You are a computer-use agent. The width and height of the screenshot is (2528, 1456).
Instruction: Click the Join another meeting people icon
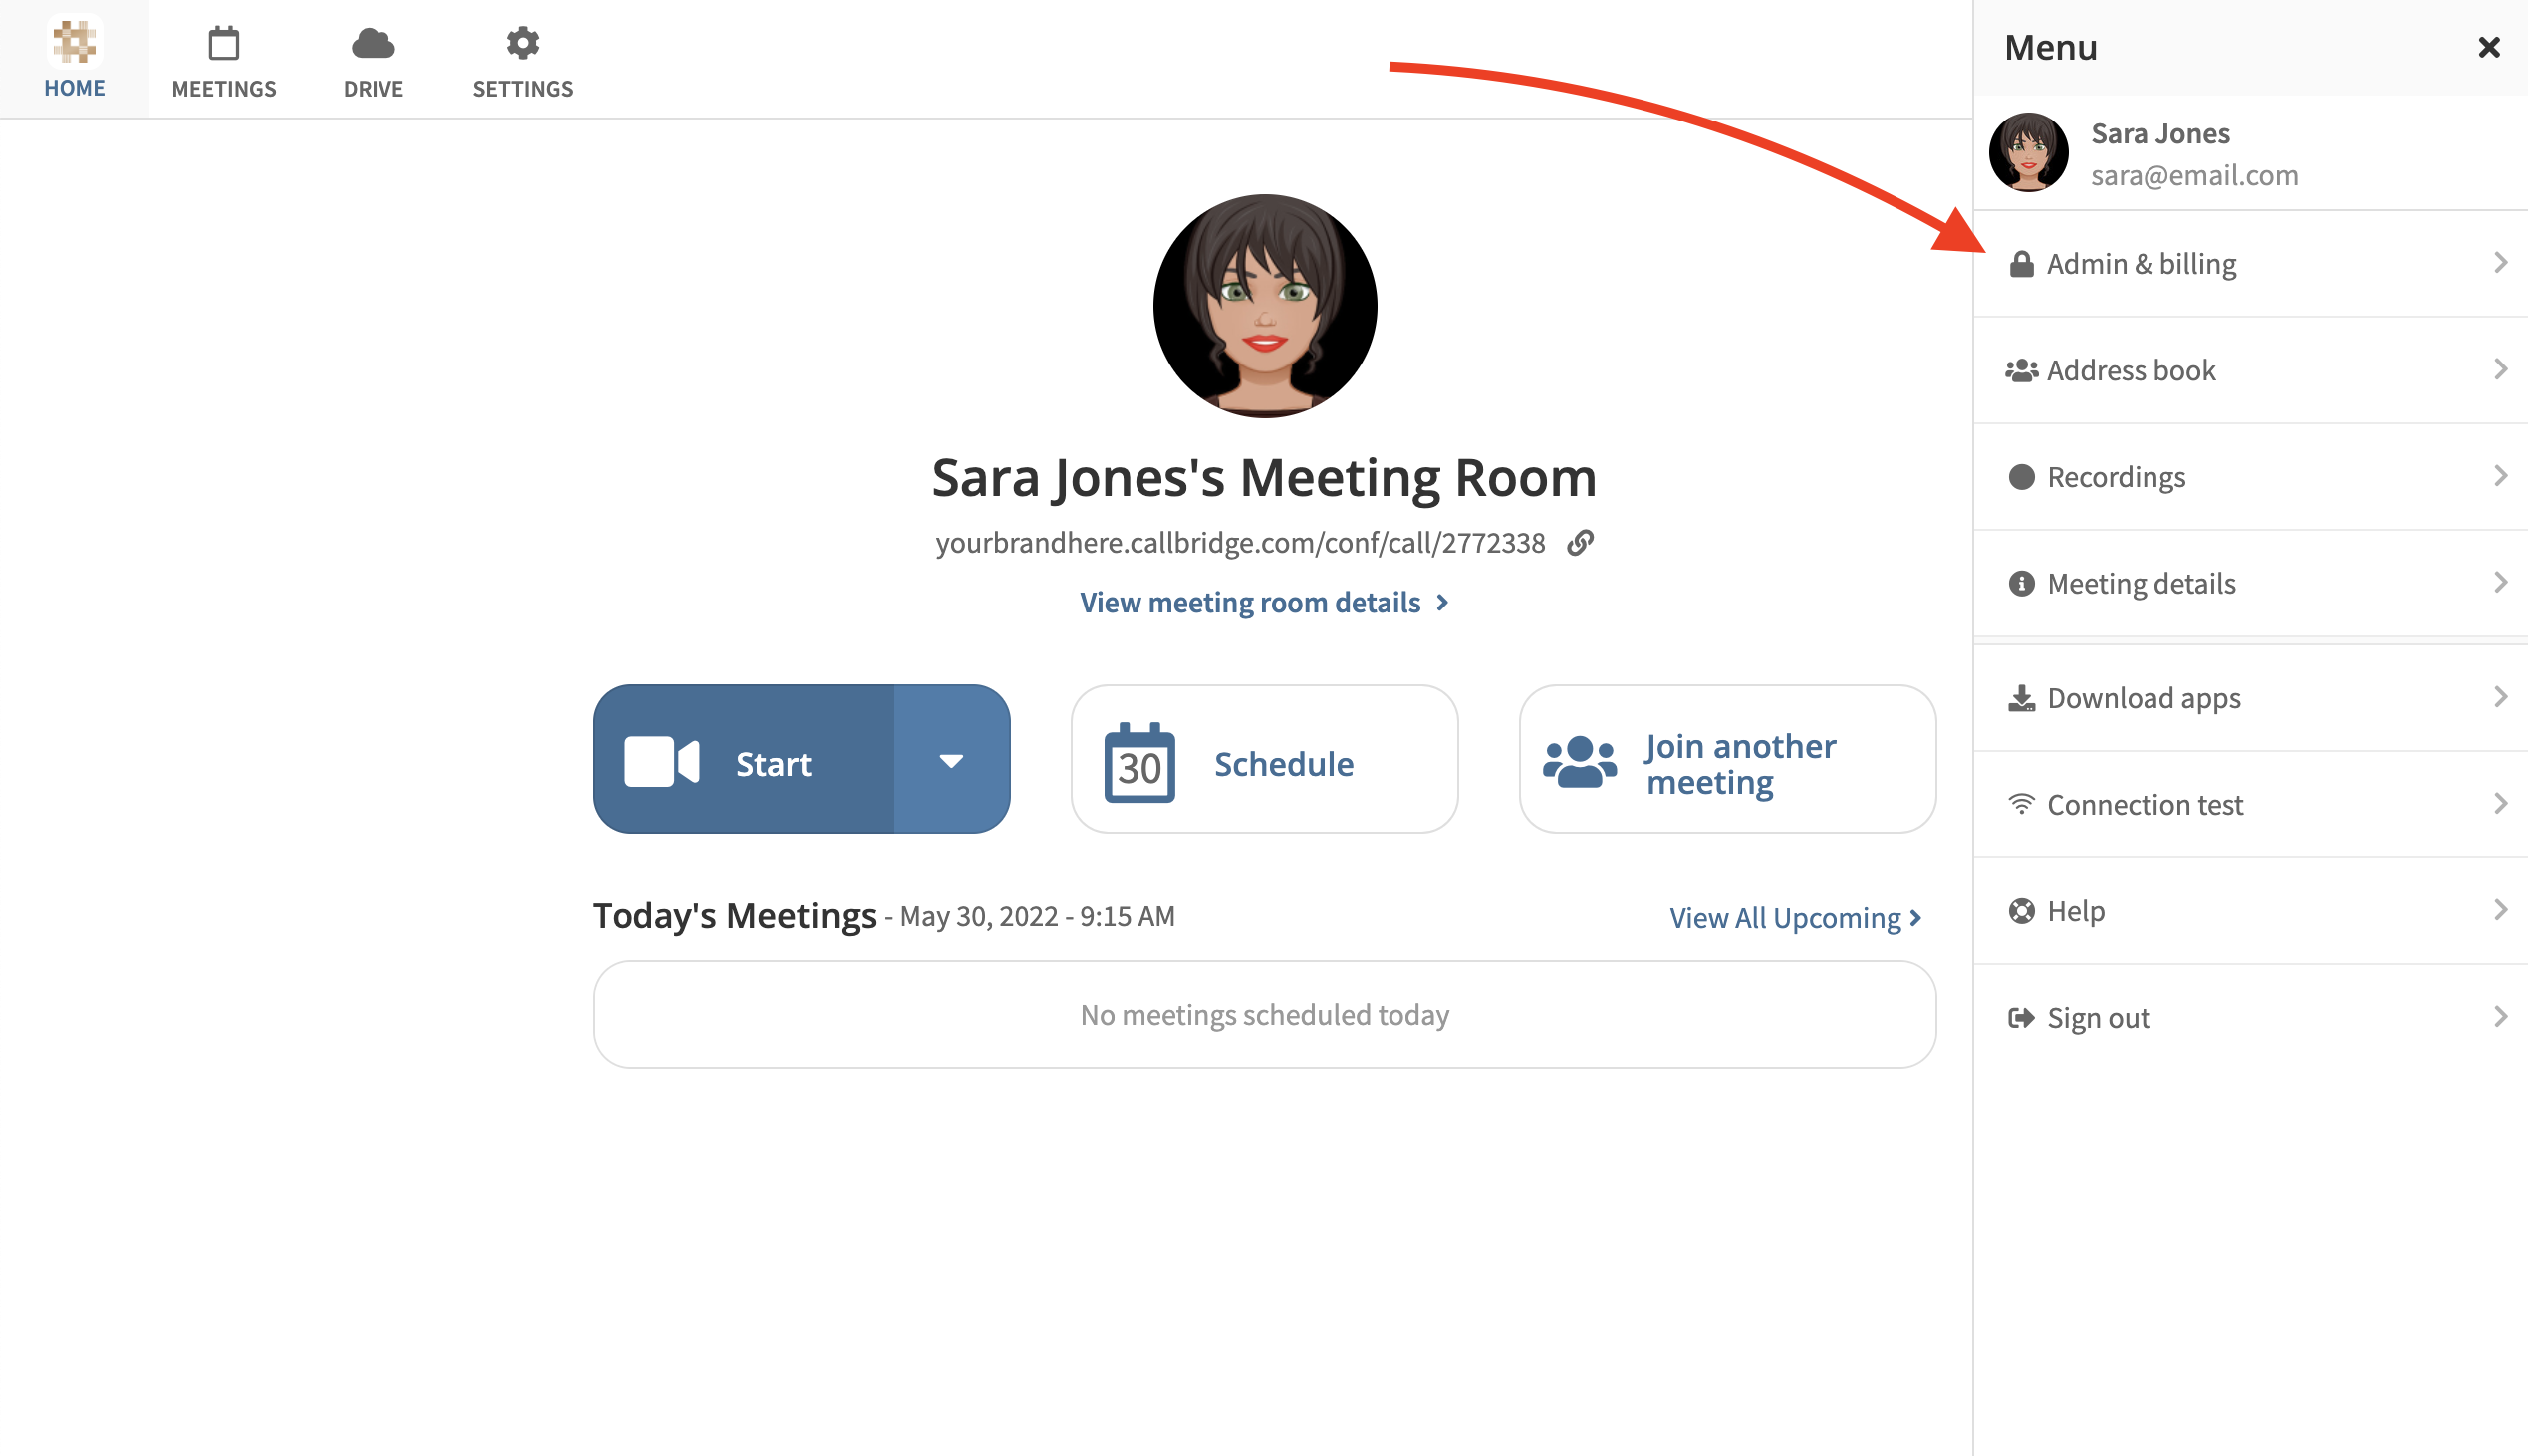pyautogui.click(x=1579, y=762)
